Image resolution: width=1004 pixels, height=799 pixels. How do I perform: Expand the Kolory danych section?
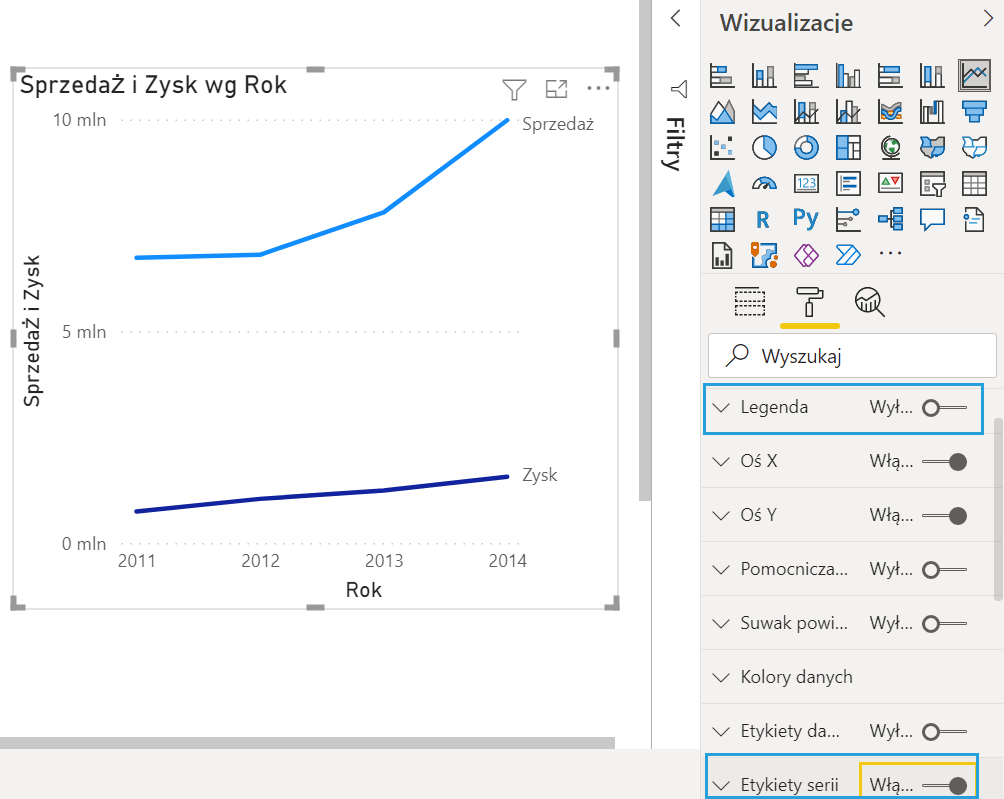point(721,677)
